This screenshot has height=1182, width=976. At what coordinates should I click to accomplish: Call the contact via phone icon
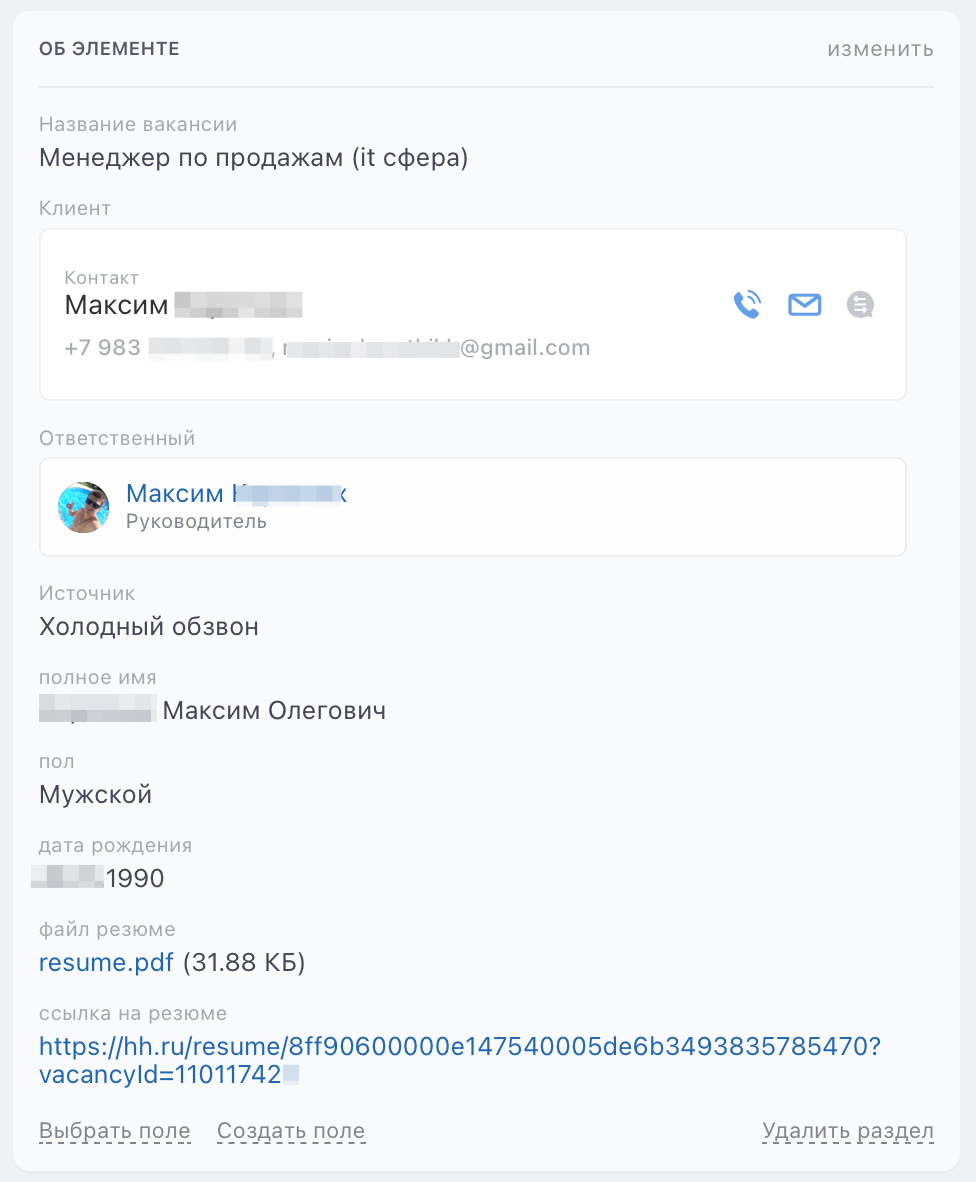pyautogui.click(x=748, y=305)
